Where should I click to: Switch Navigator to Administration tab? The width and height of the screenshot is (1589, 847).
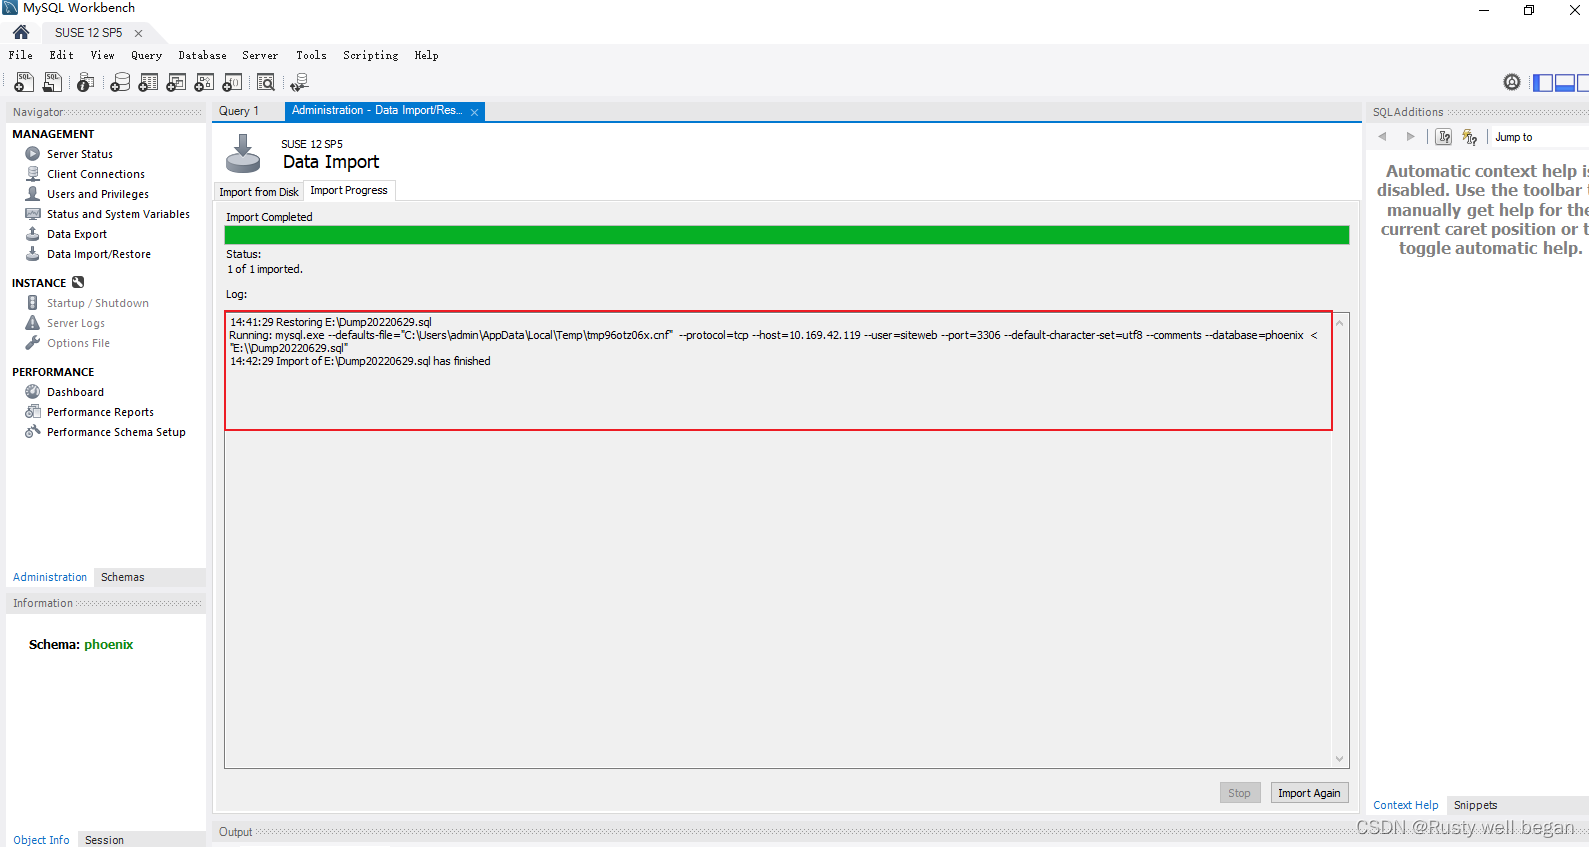click(50, 577)
